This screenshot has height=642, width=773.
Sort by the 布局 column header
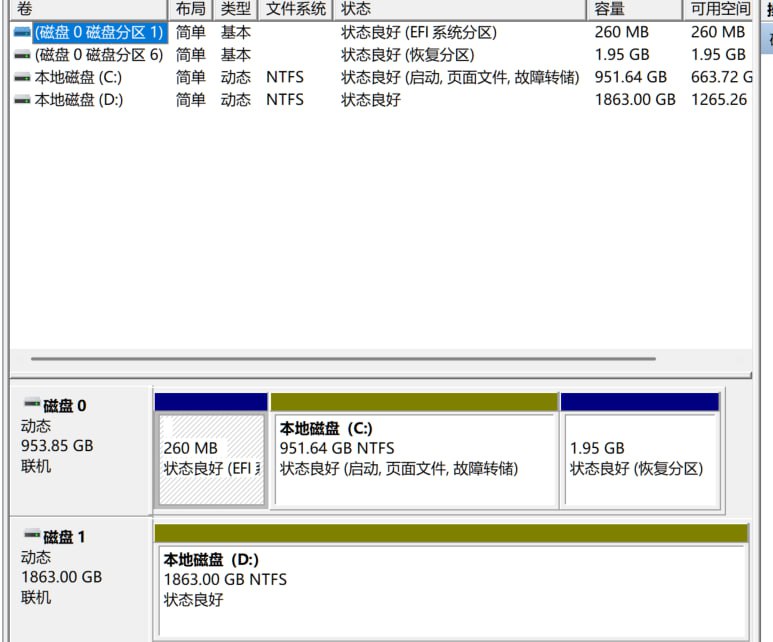pos(190,9)
